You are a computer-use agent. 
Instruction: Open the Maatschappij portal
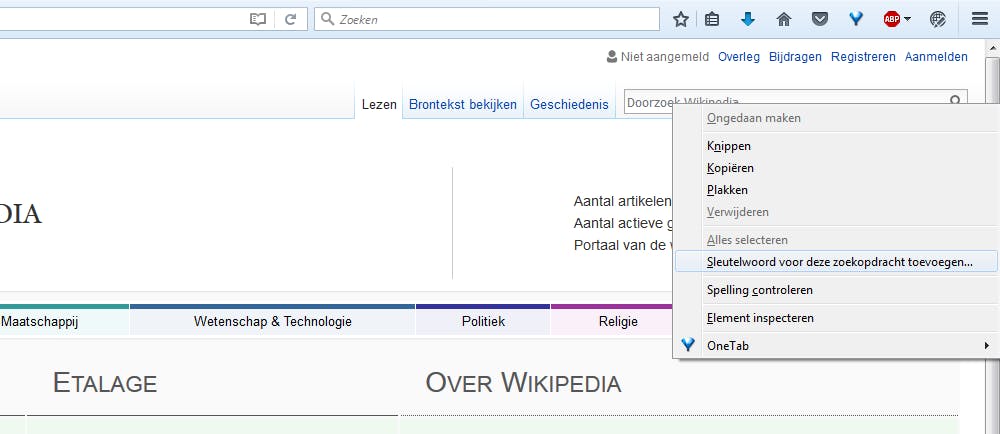[40, 322]
